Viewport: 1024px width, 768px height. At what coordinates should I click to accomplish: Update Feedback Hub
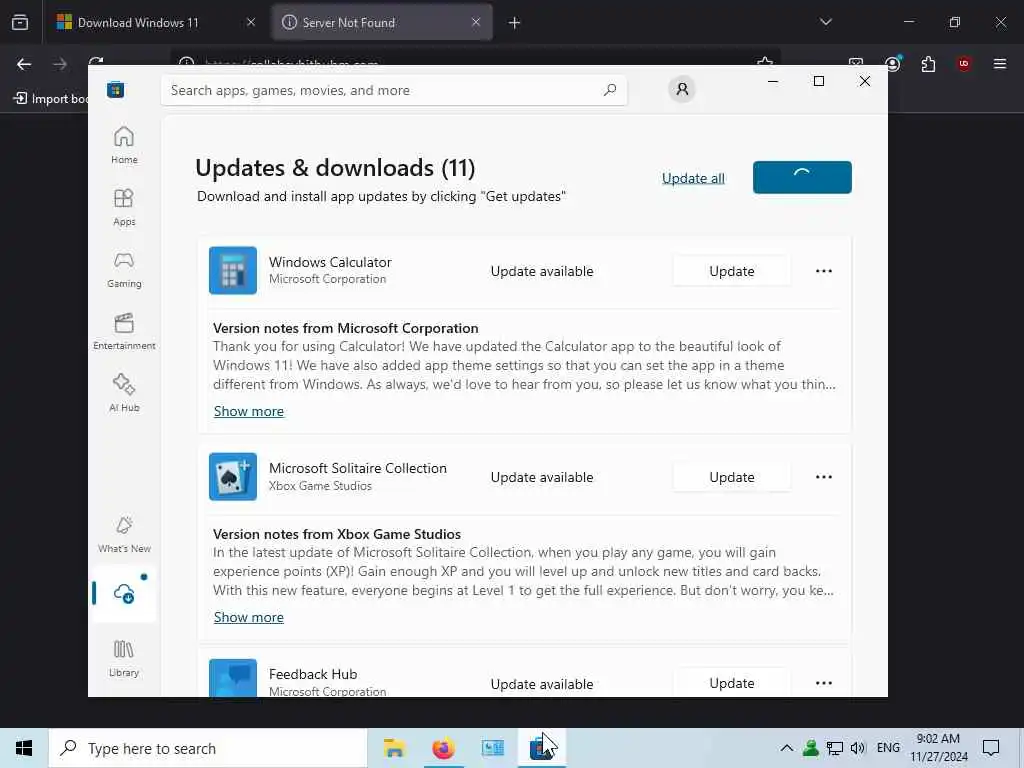pyautogui.click(x=731, y=683)
